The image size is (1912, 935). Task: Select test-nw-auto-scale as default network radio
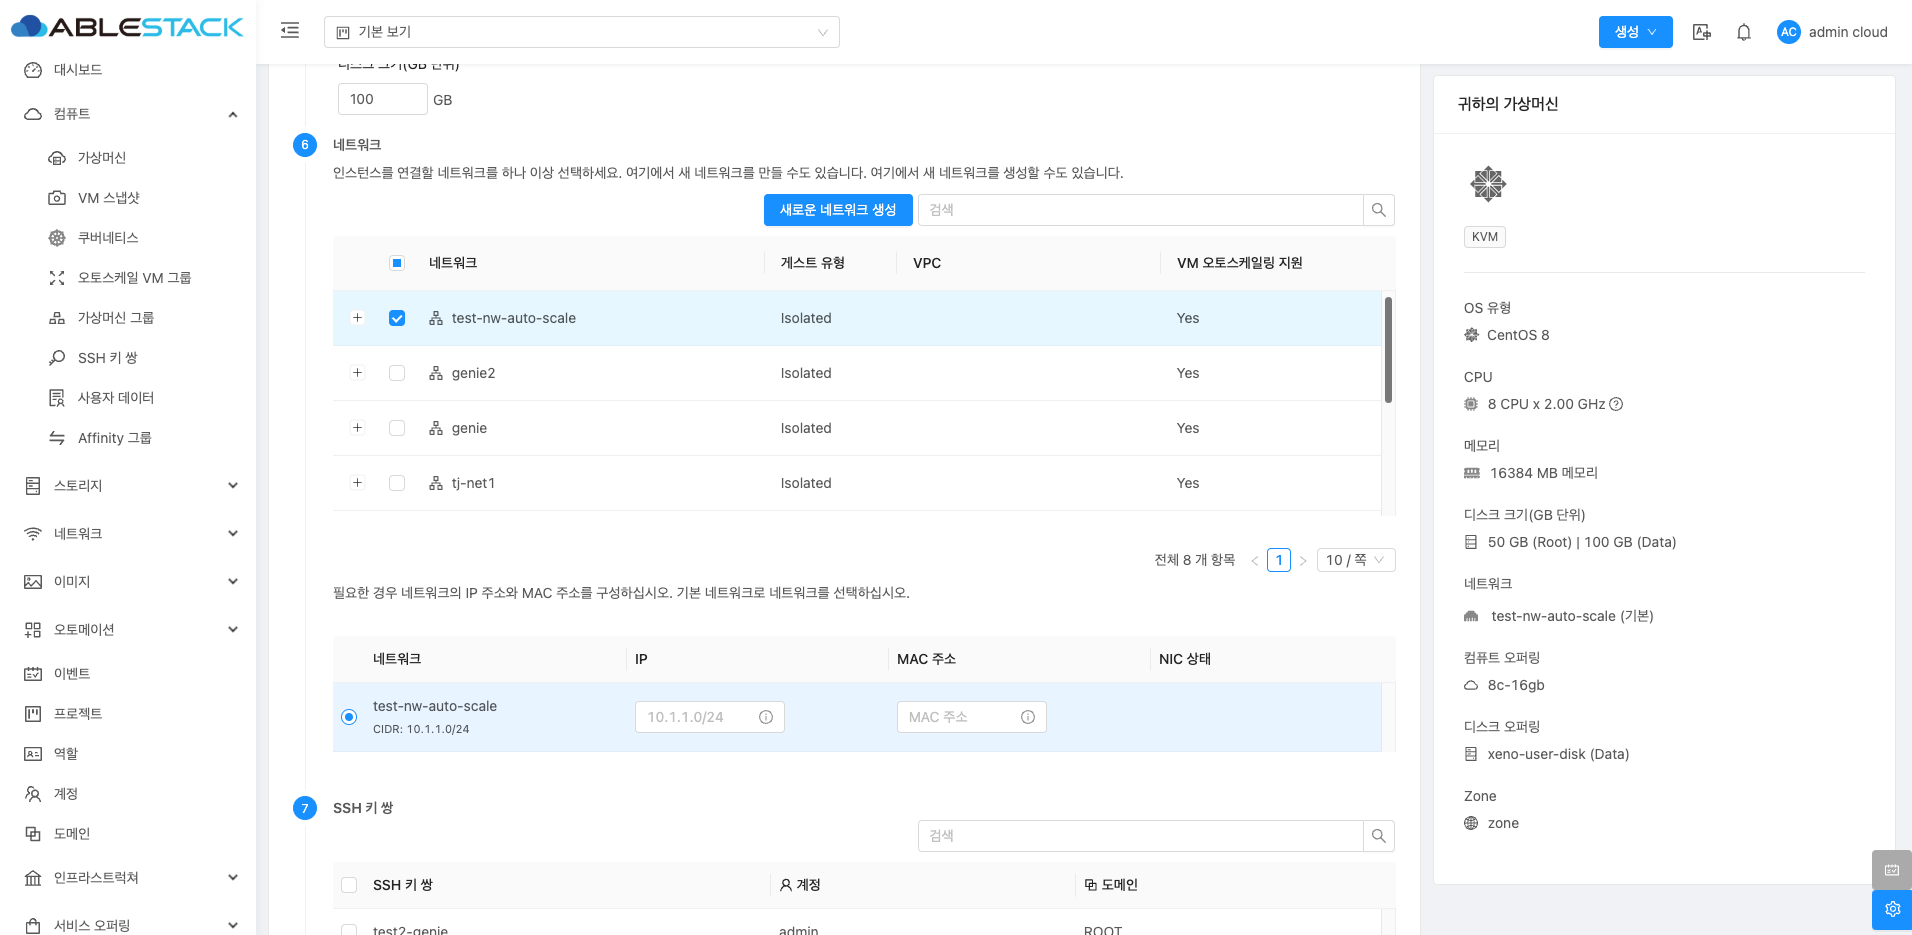(x=349, y=717)
